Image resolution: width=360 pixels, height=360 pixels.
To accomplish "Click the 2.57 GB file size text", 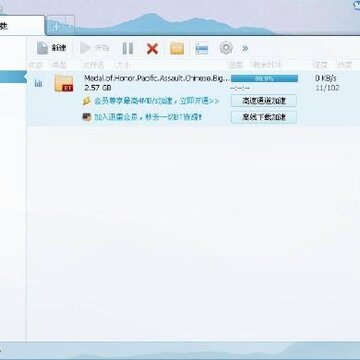I will tap(98, 88).
